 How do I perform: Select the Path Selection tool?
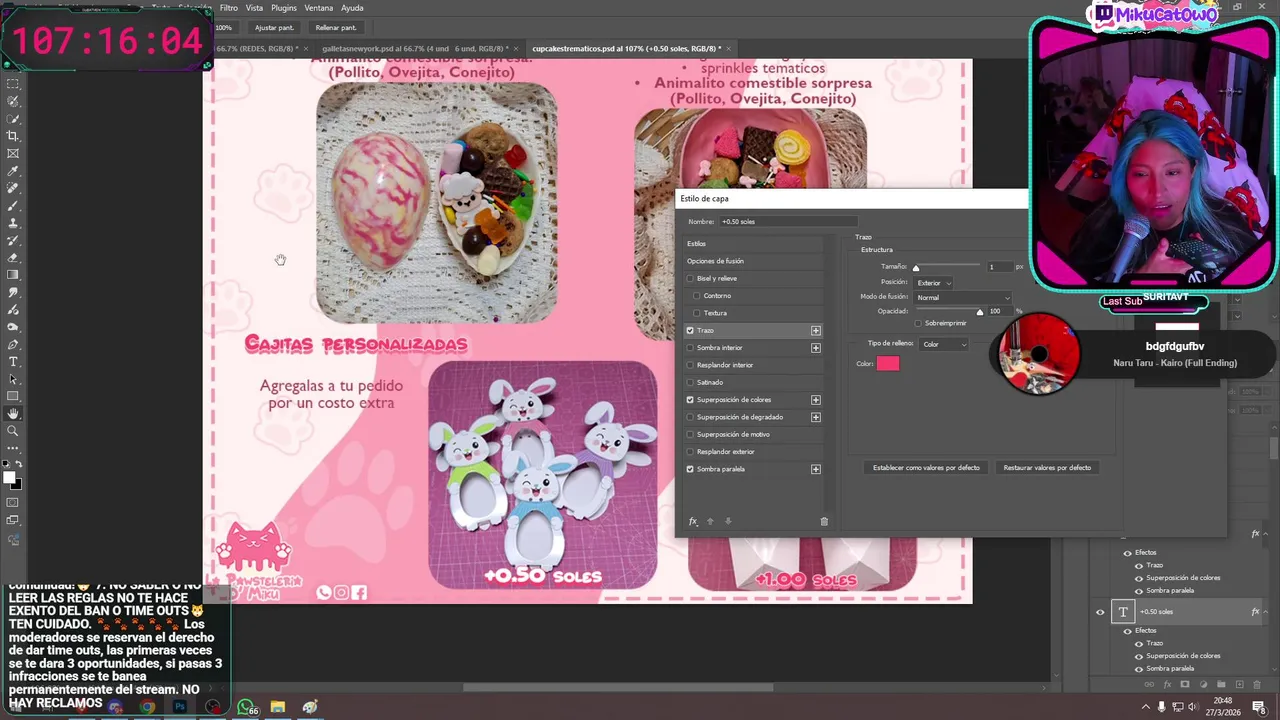(13, 379)
